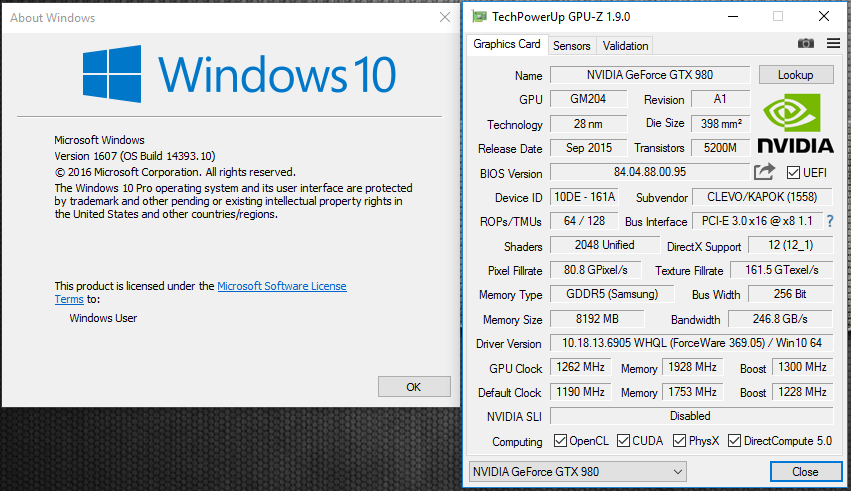Click the Memory Type GDDR5 (Samsung) field
Viewport: 851px width, 491px height.
point(612,294)
